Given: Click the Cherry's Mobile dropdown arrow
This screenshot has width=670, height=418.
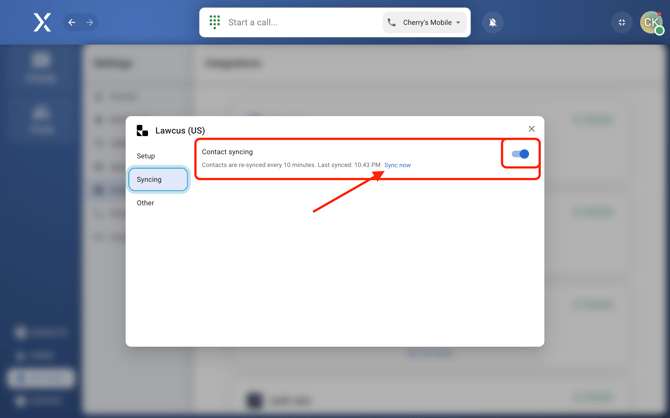Looking at the screenshot, I should [459, 23].
